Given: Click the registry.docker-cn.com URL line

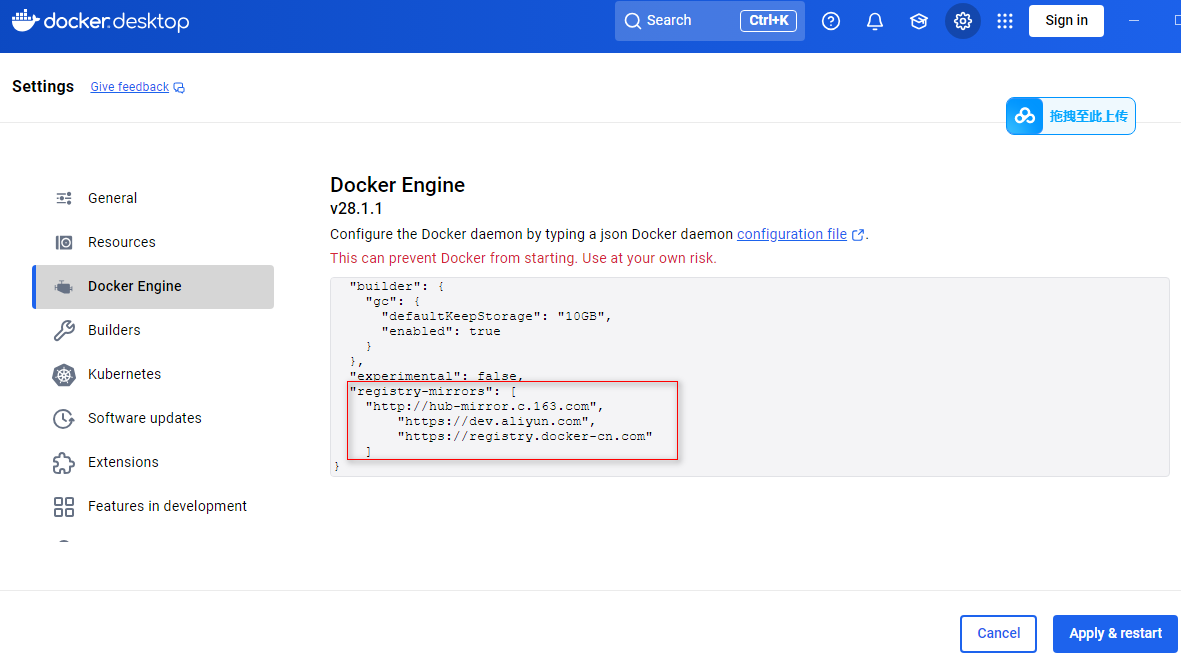Looking at the screenshot, I should tap(525, 436).
